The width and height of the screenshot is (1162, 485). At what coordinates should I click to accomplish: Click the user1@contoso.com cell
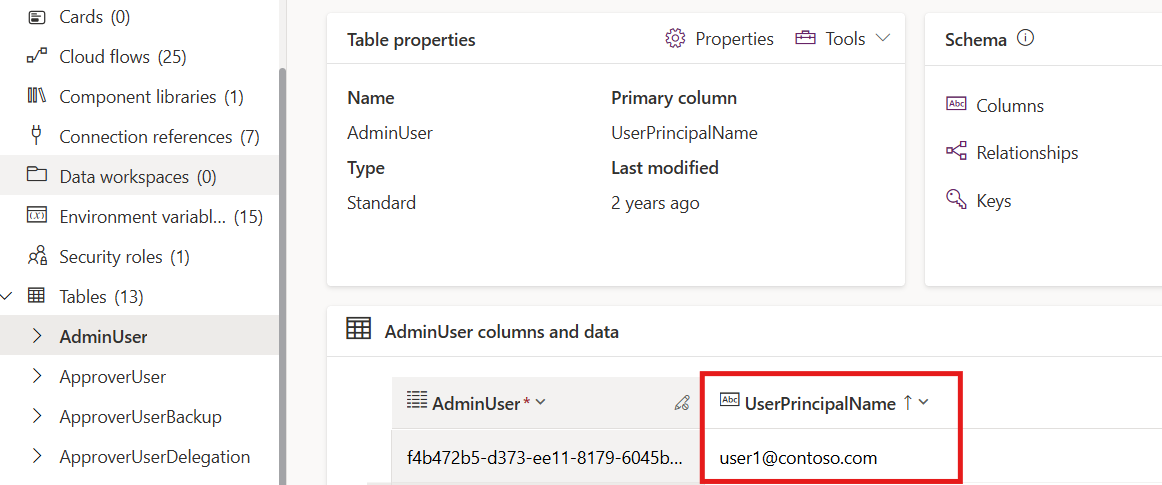798,458
